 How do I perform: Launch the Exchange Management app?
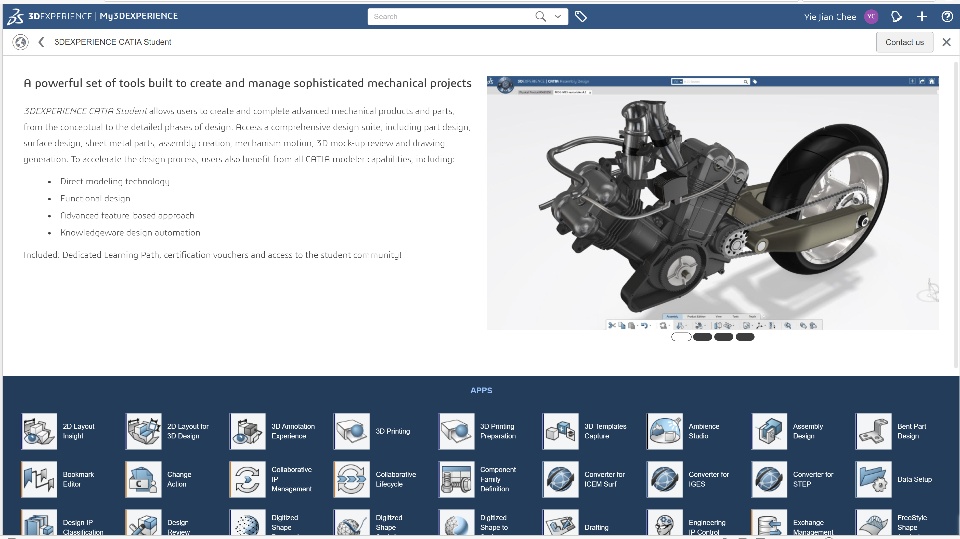pos(770,524)
